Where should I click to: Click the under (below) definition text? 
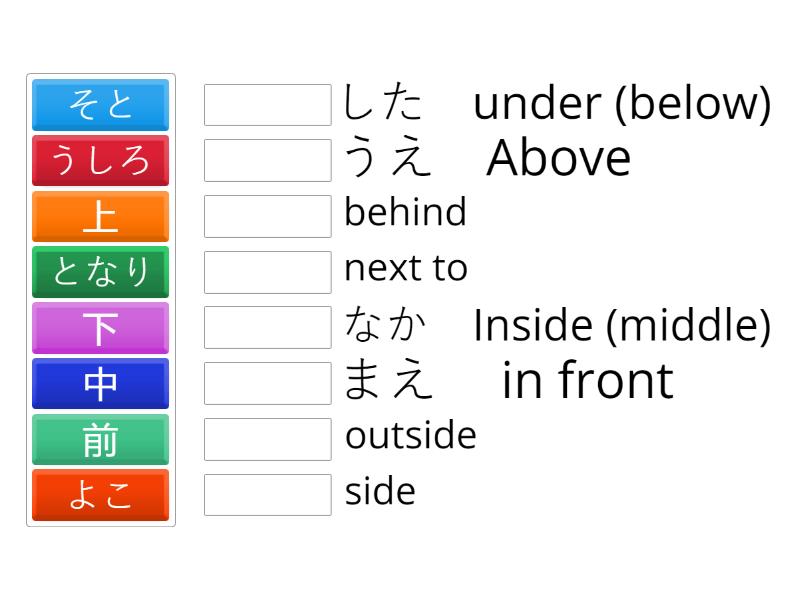click(x=620, y=103)
